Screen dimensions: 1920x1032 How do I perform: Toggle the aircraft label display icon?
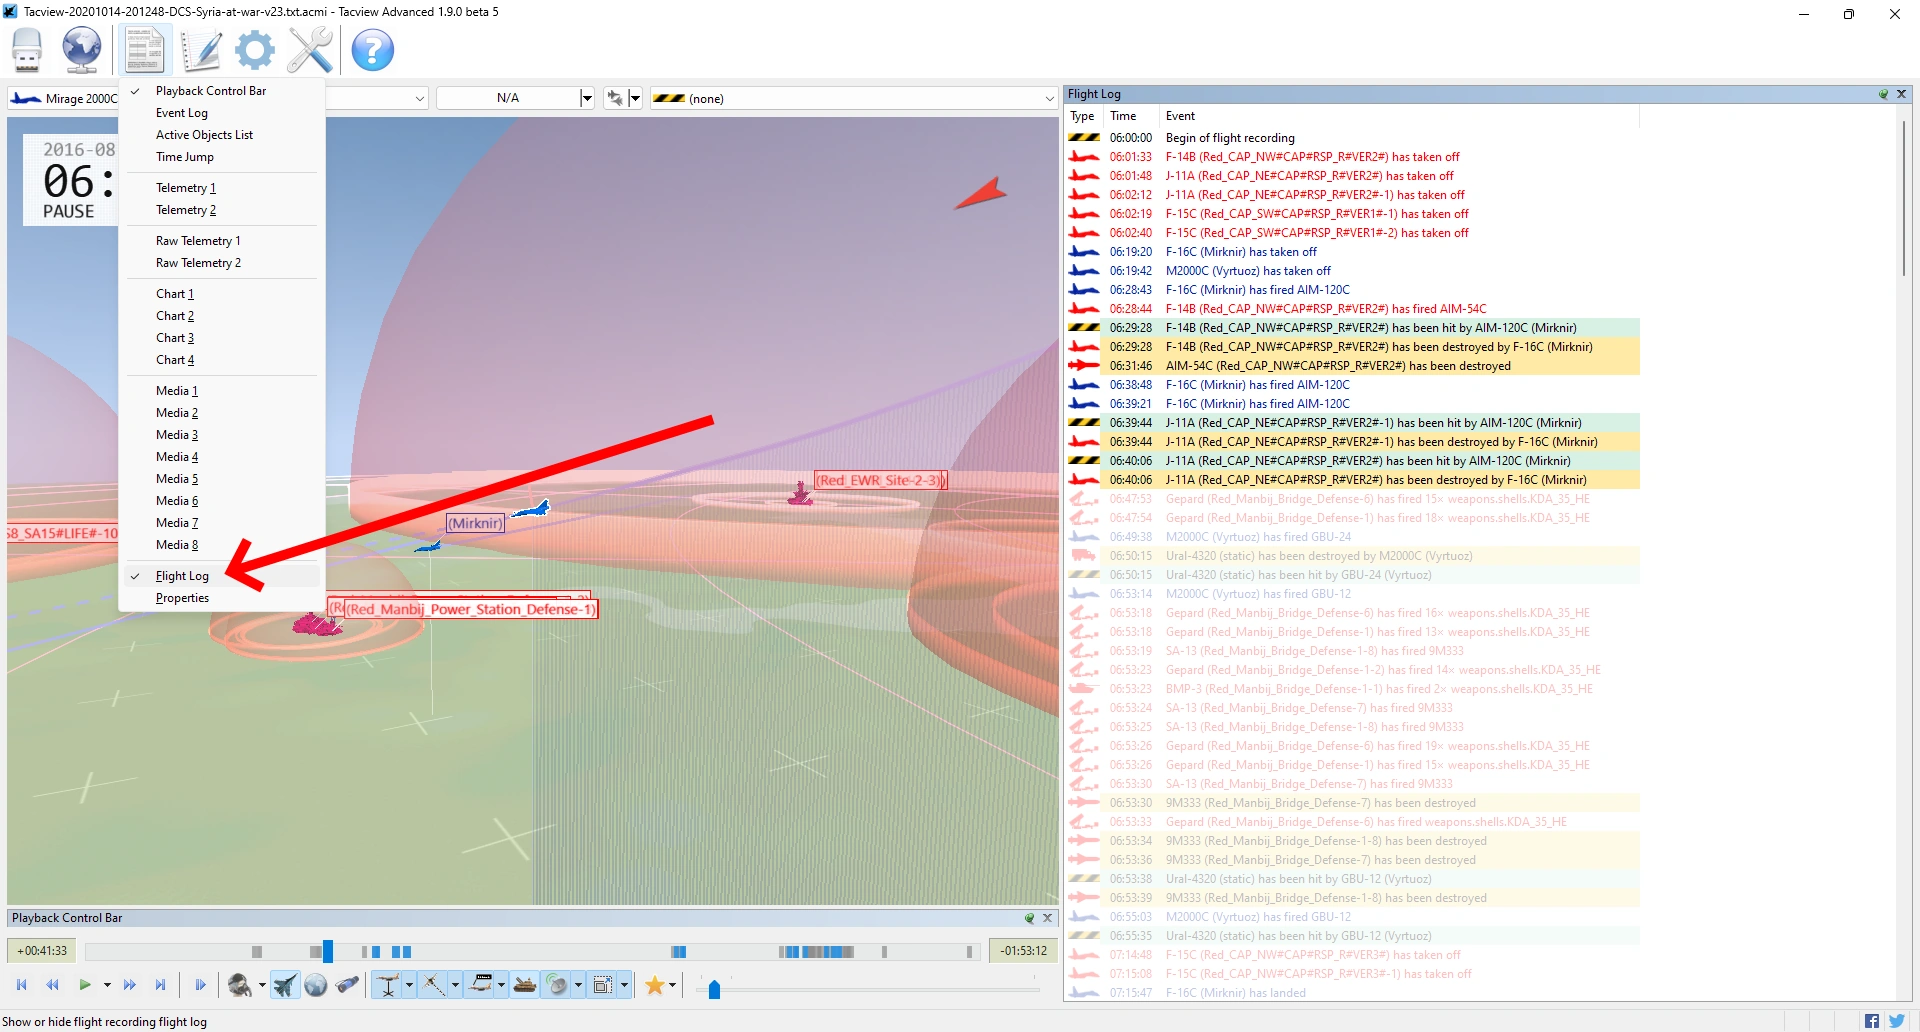[x=481, y=985]
